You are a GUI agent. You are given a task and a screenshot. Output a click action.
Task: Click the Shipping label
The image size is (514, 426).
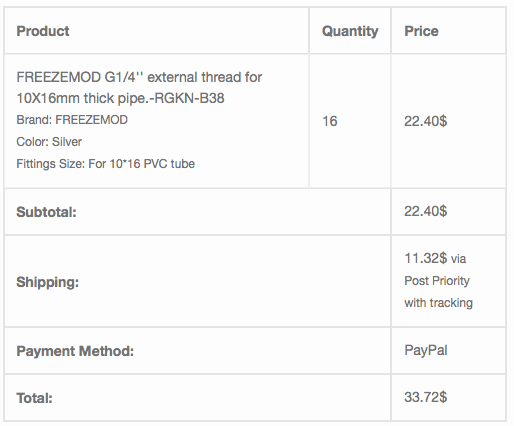[48, 282]
